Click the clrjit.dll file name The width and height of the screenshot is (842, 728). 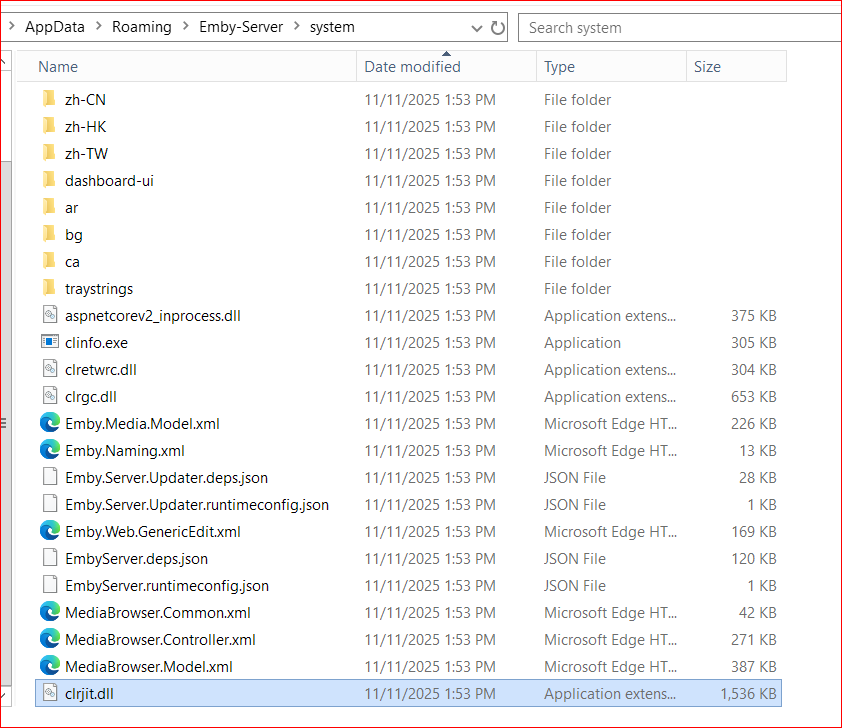click(89, 694)
